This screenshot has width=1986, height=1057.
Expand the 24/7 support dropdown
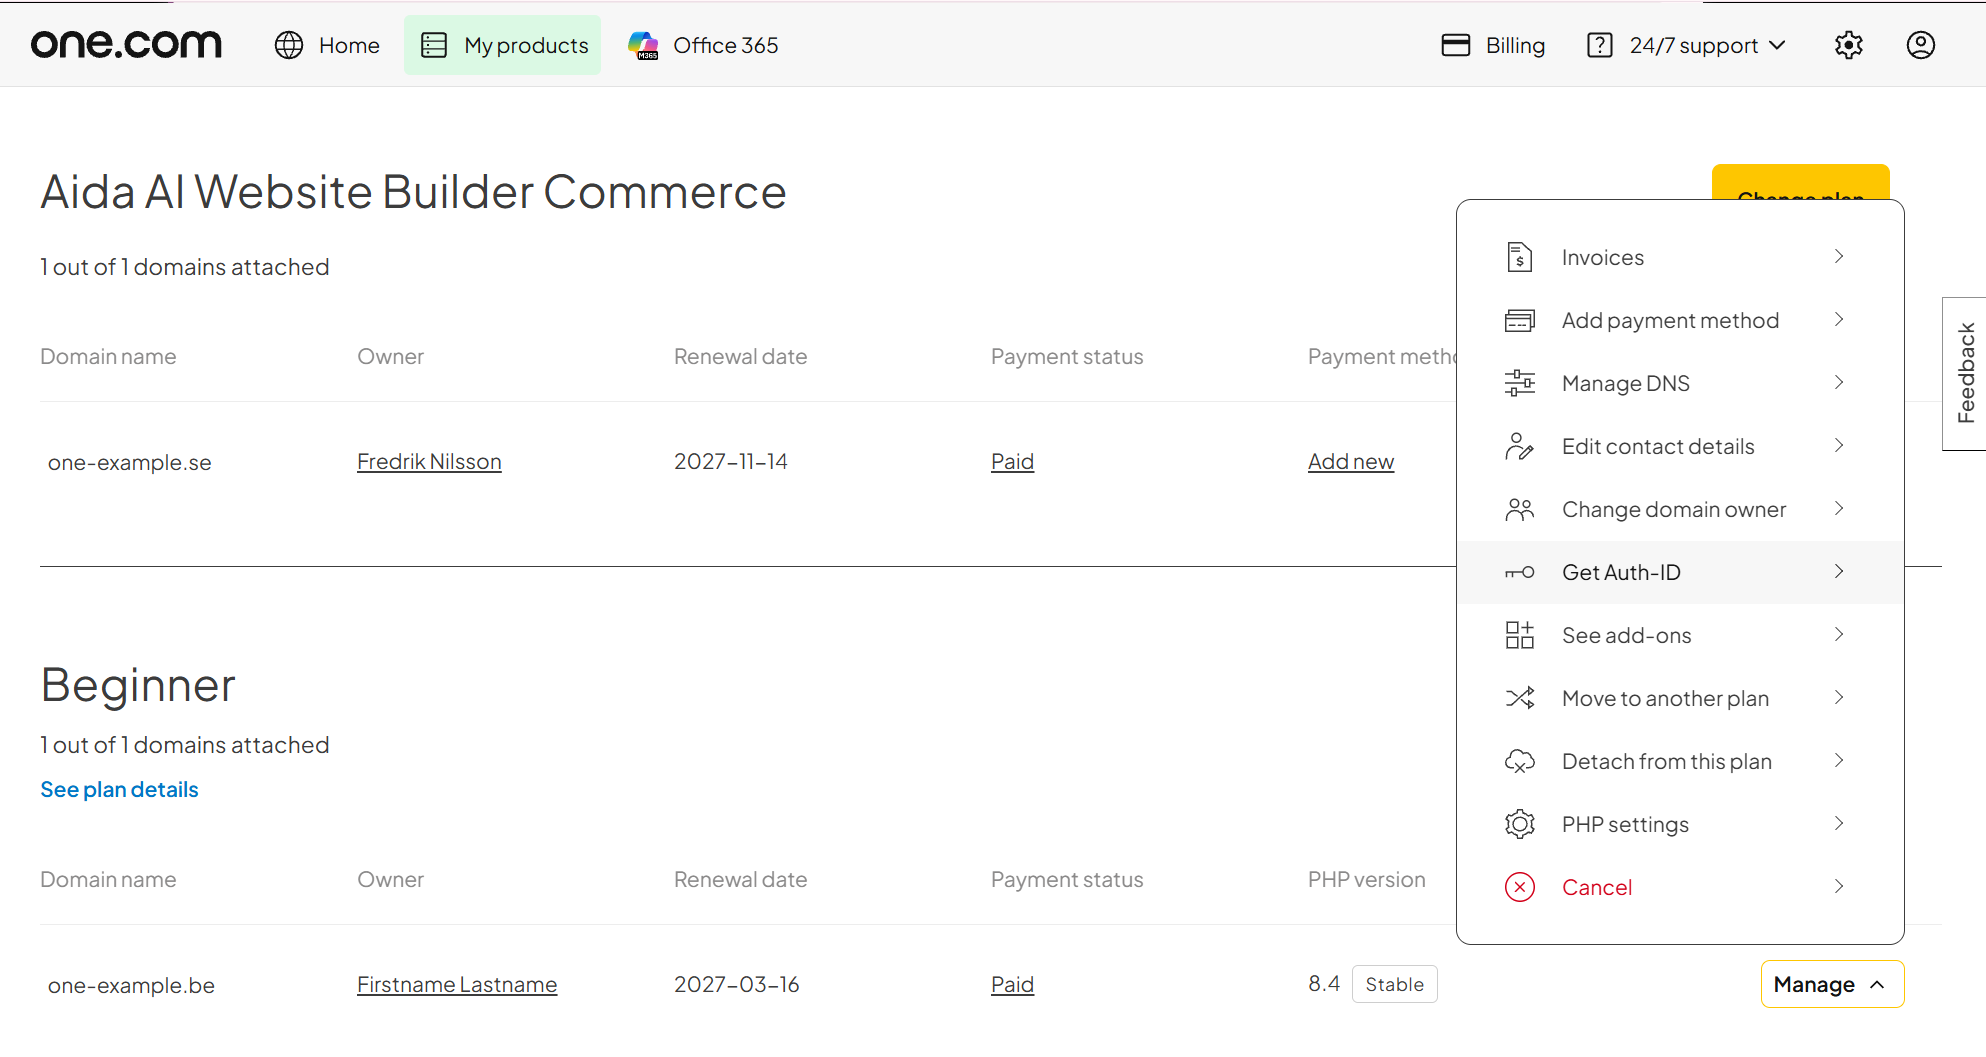point(1686,45)
